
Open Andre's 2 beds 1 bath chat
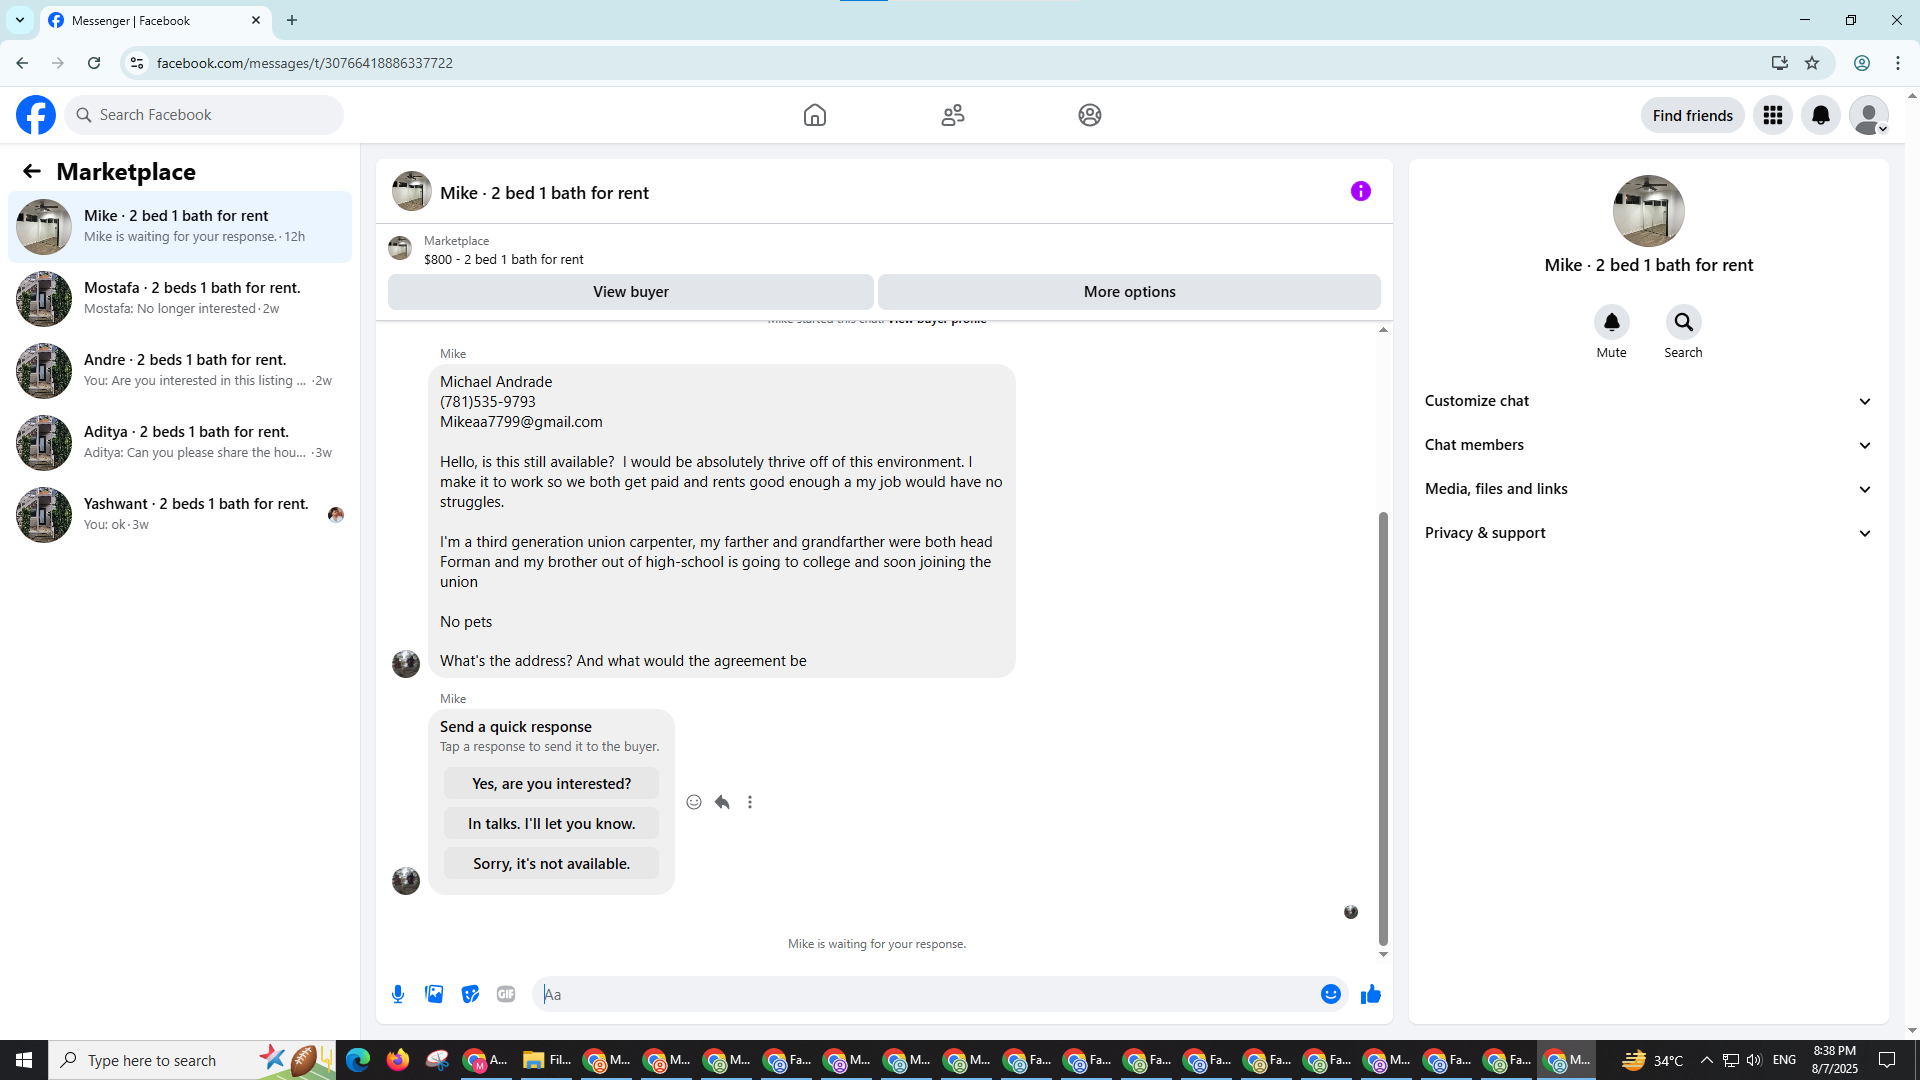tap(180, 371)
